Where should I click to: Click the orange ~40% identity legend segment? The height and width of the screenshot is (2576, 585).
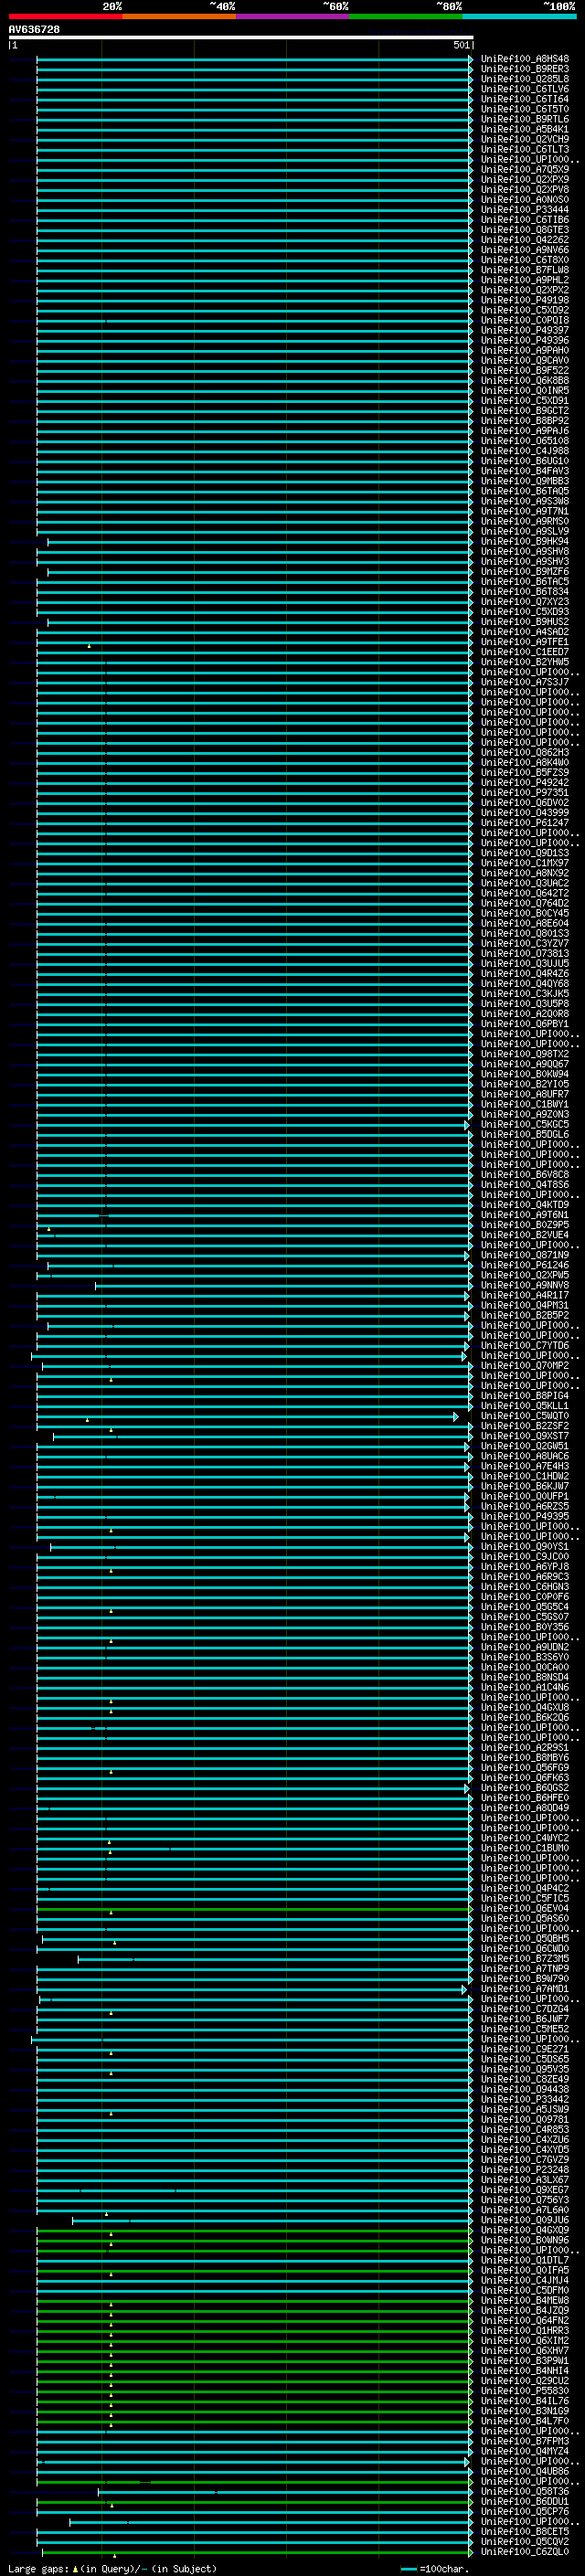coord(179,16)
